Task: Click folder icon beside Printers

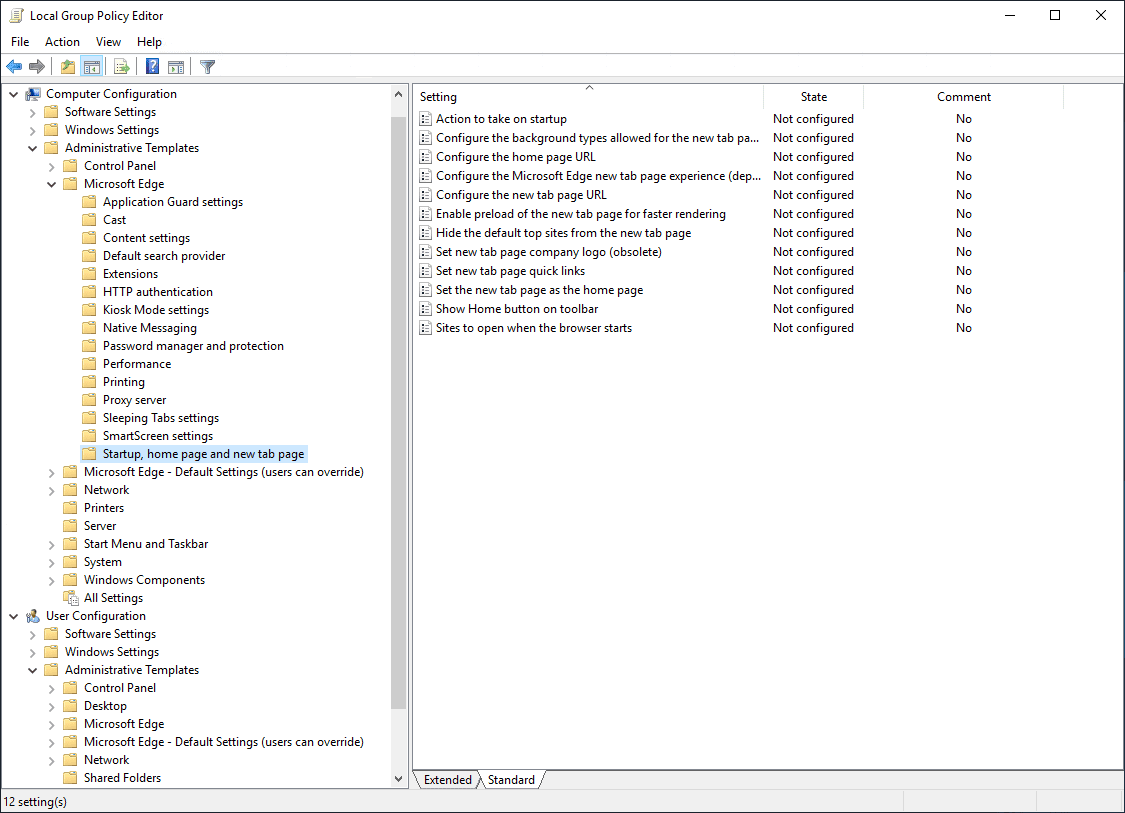Action: (x=70, y=508)
